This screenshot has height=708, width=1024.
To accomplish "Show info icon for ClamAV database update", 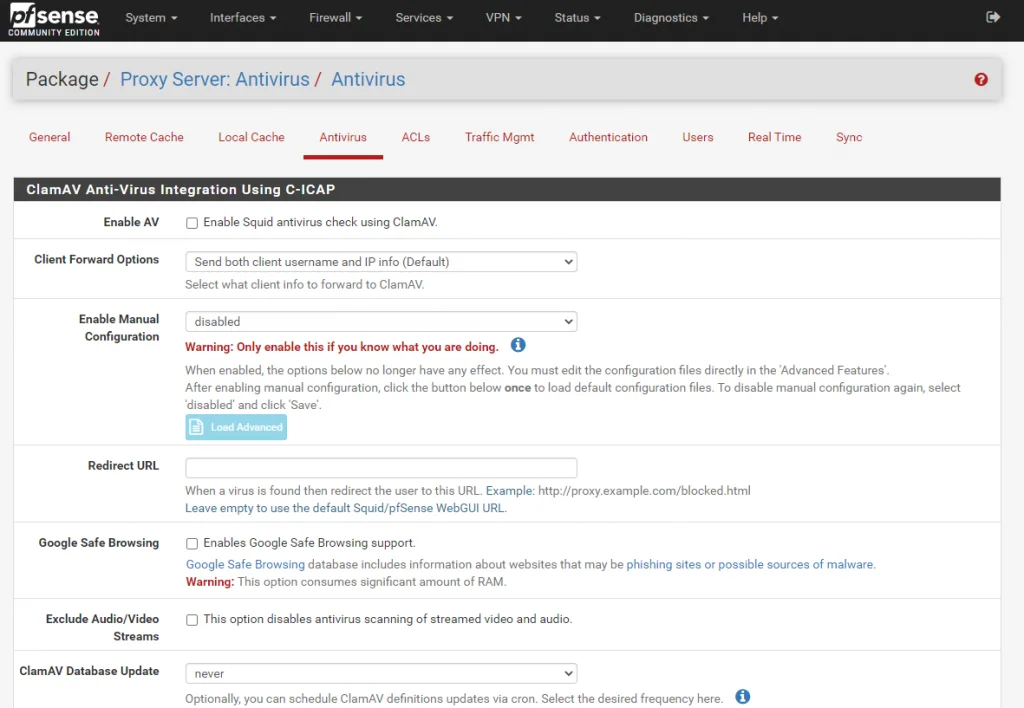I will coord(743,696).
